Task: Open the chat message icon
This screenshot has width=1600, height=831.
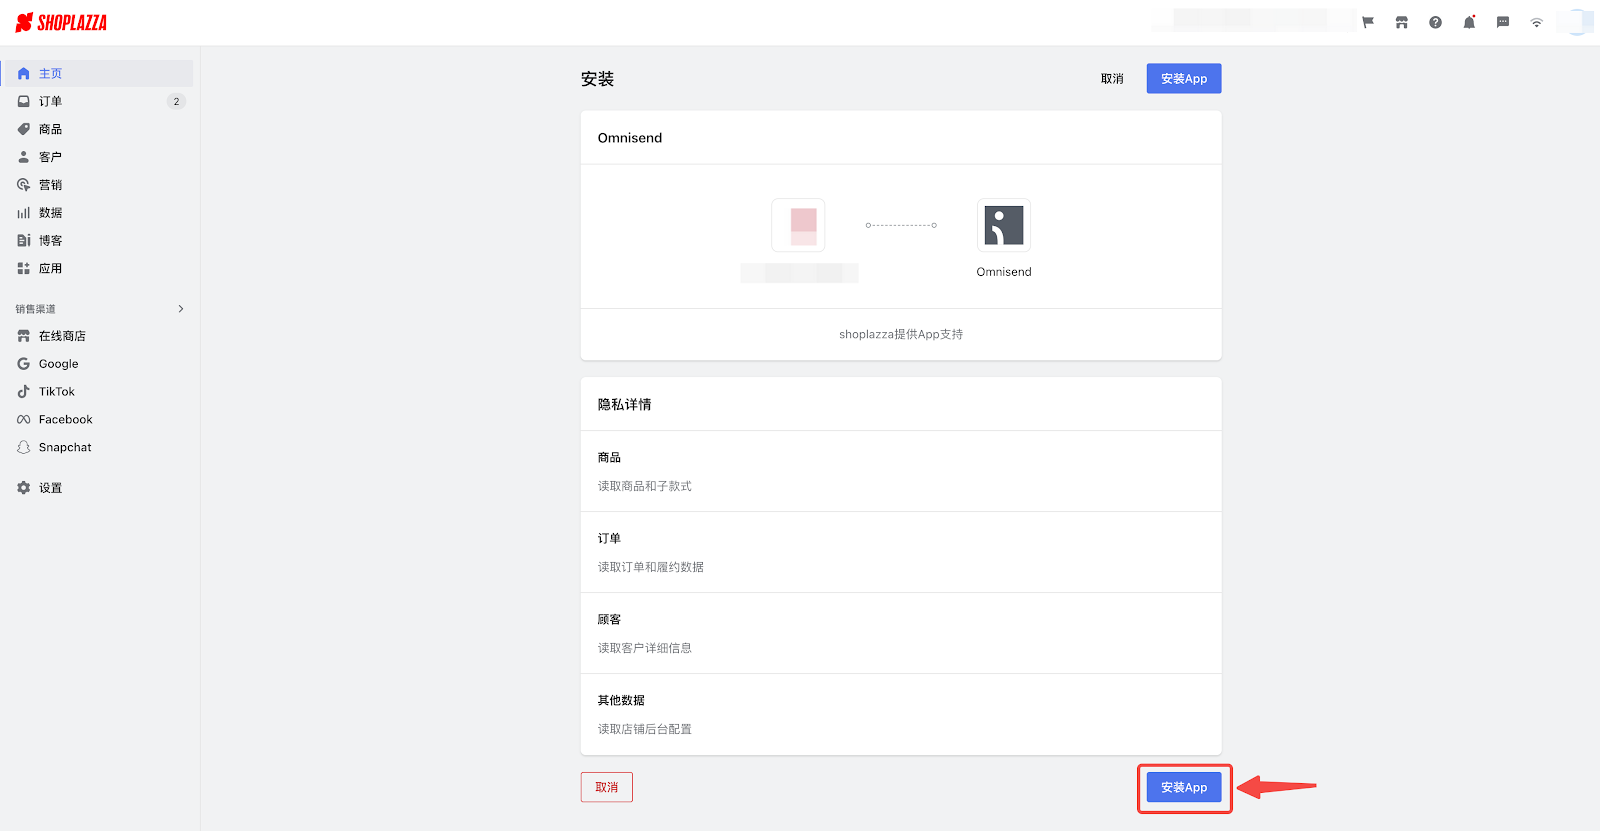Action: point(1503,22)
